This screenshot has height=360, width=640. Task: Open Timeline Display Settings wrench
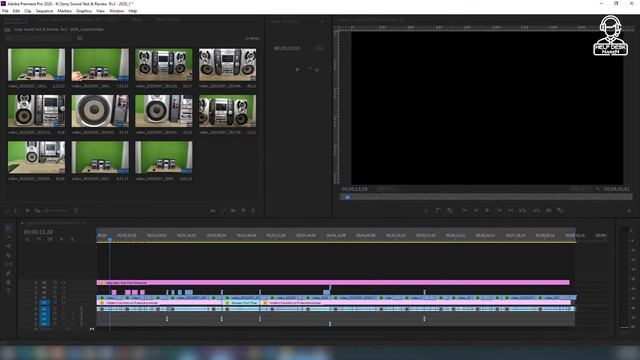73,240
